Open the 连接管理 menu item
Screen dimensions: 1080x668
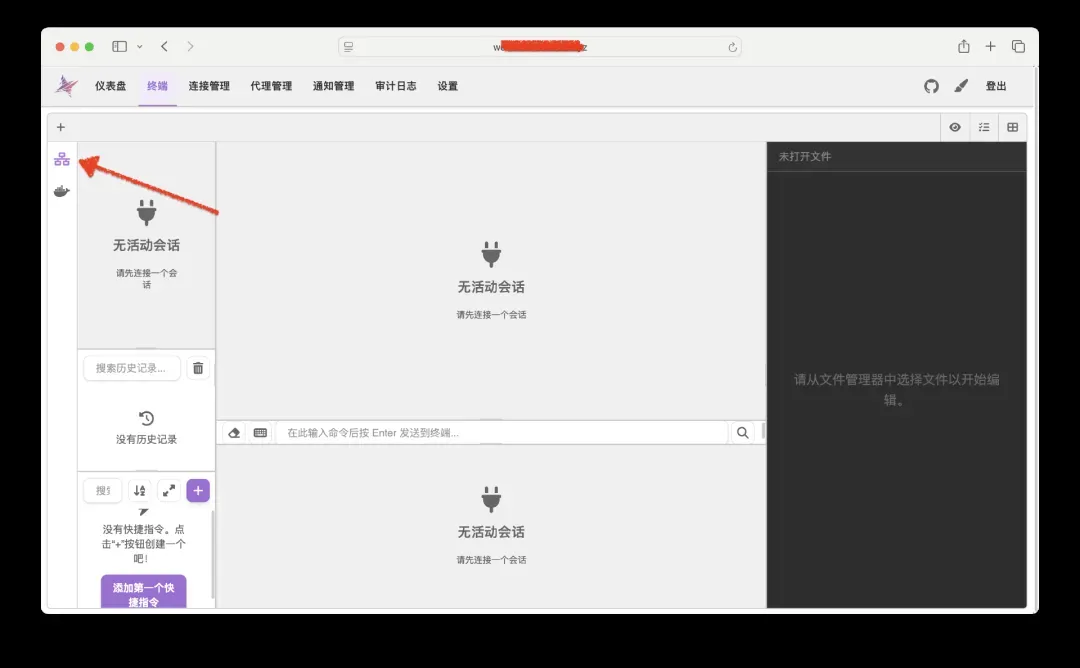click(x=209, y=86)
